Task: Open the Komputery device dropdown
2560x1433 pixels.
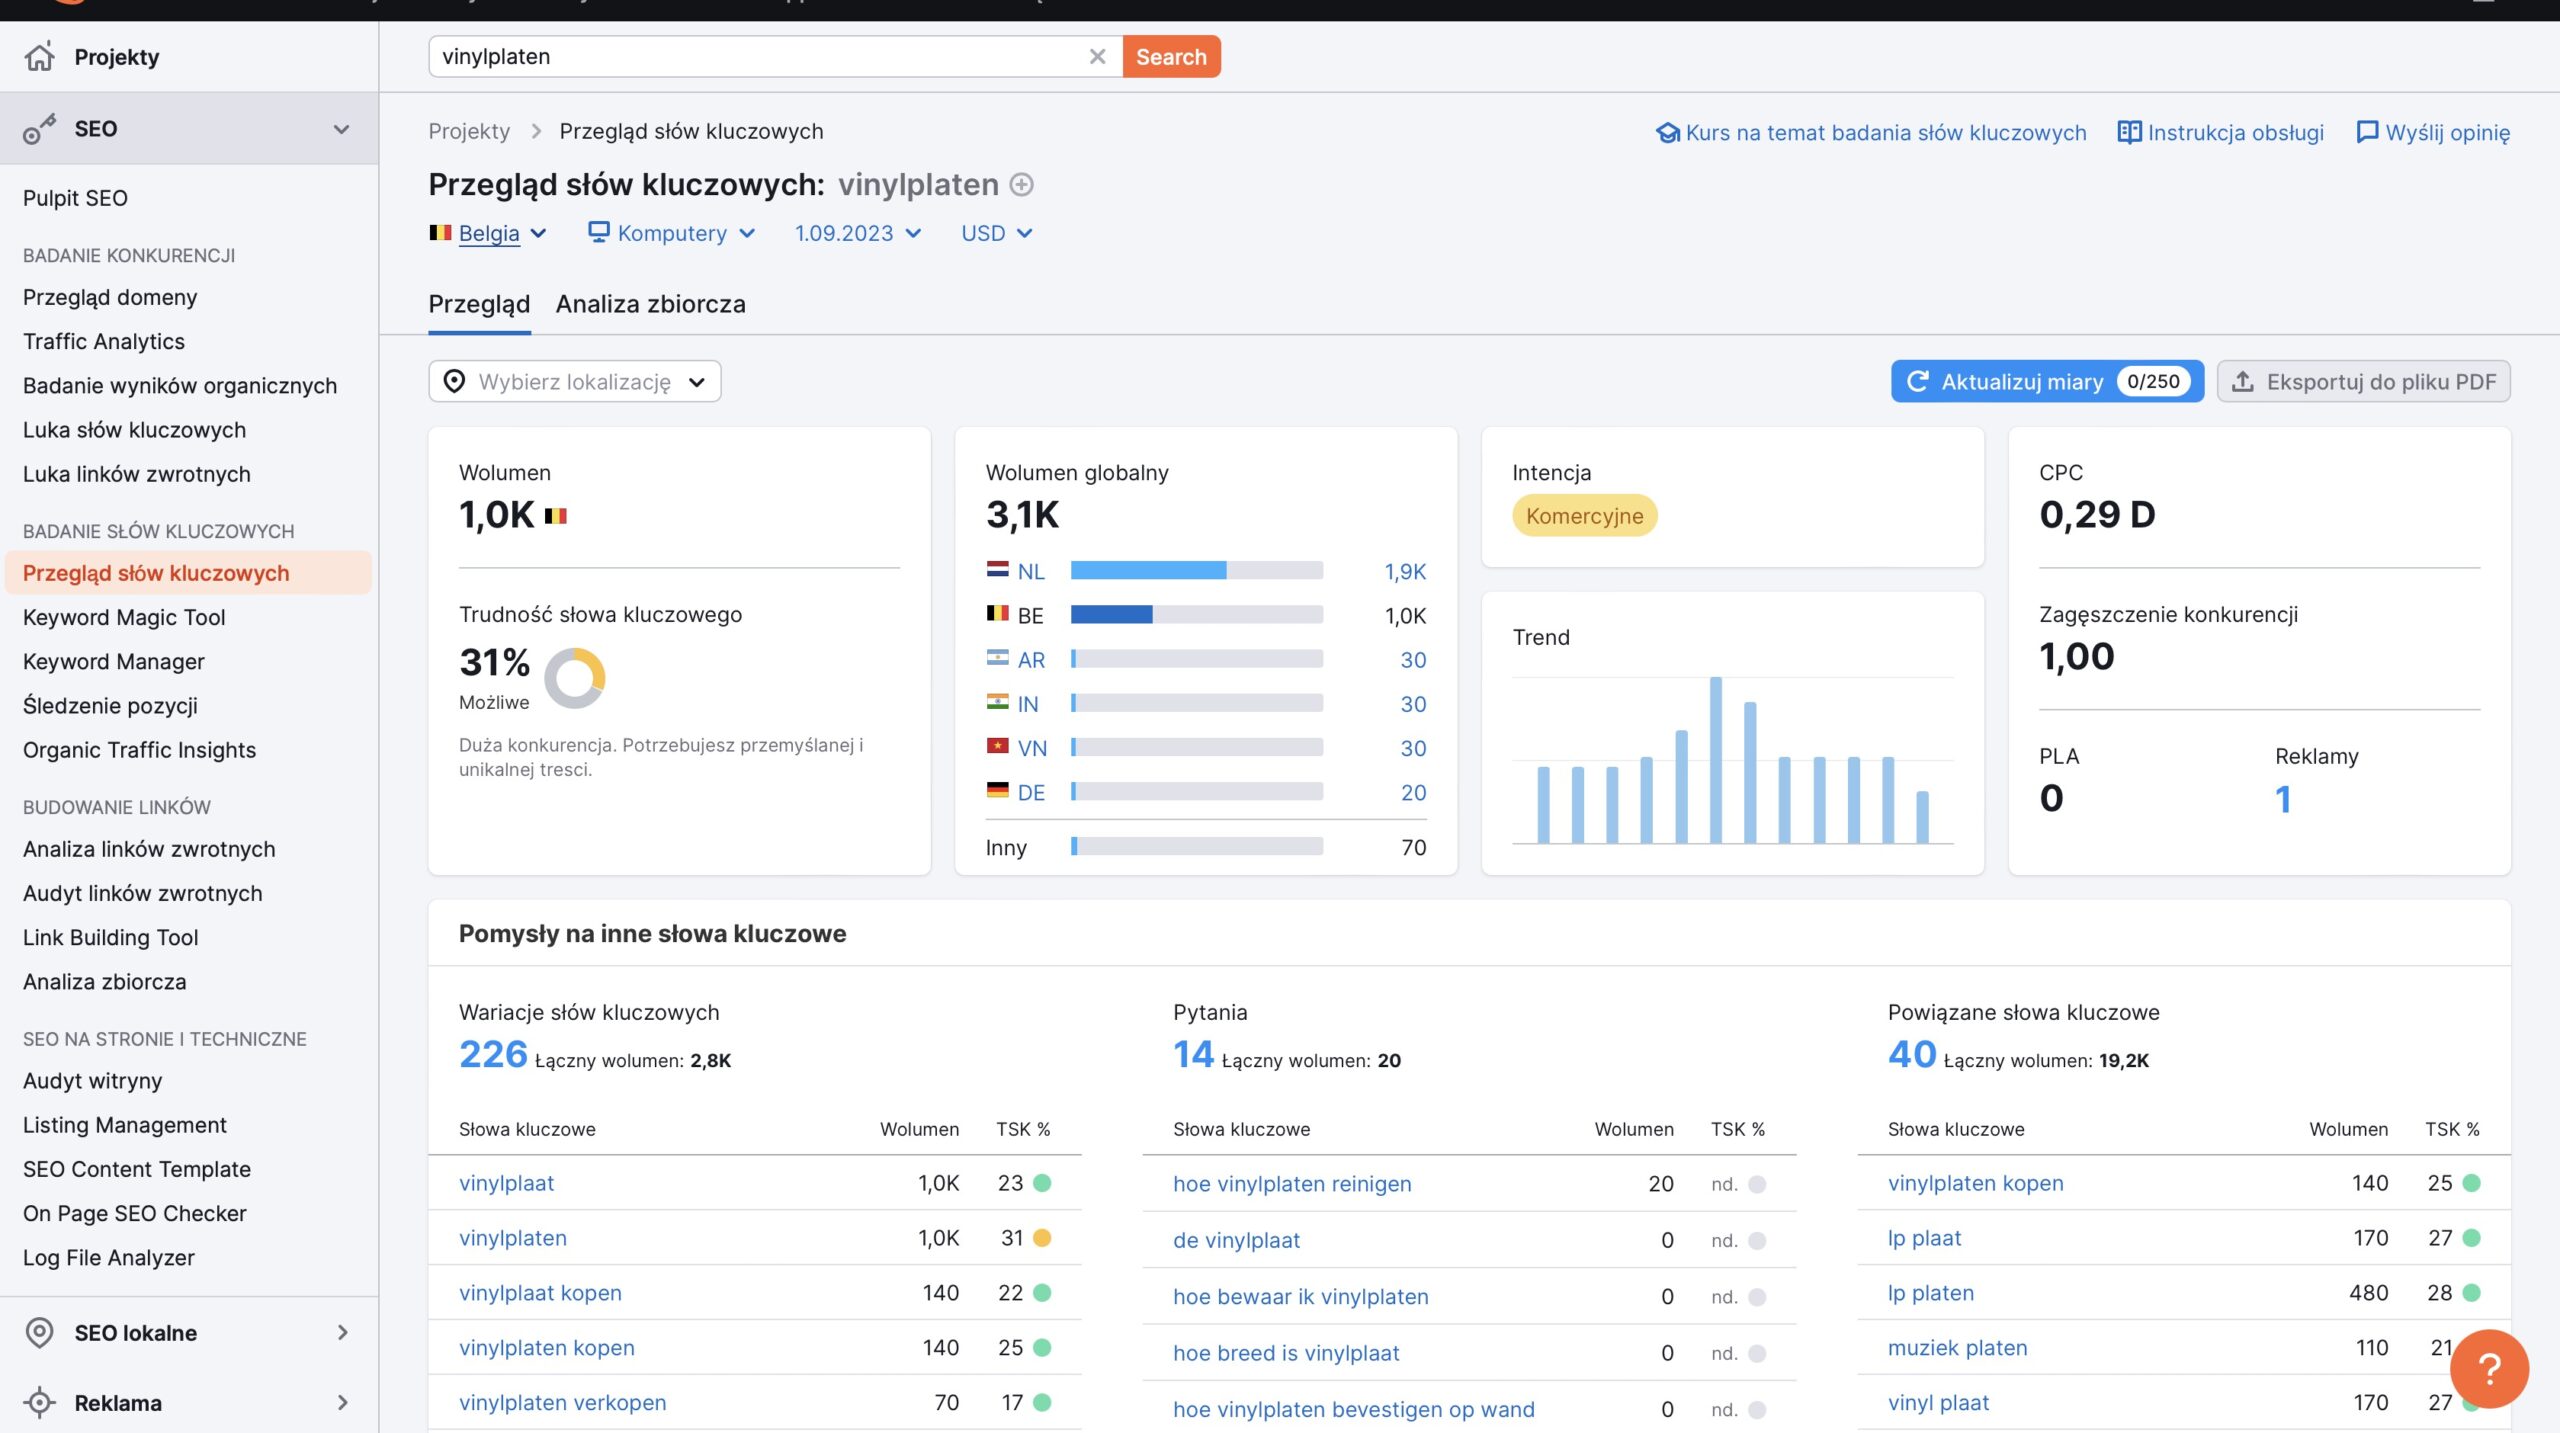Action: tap(671, 233)
